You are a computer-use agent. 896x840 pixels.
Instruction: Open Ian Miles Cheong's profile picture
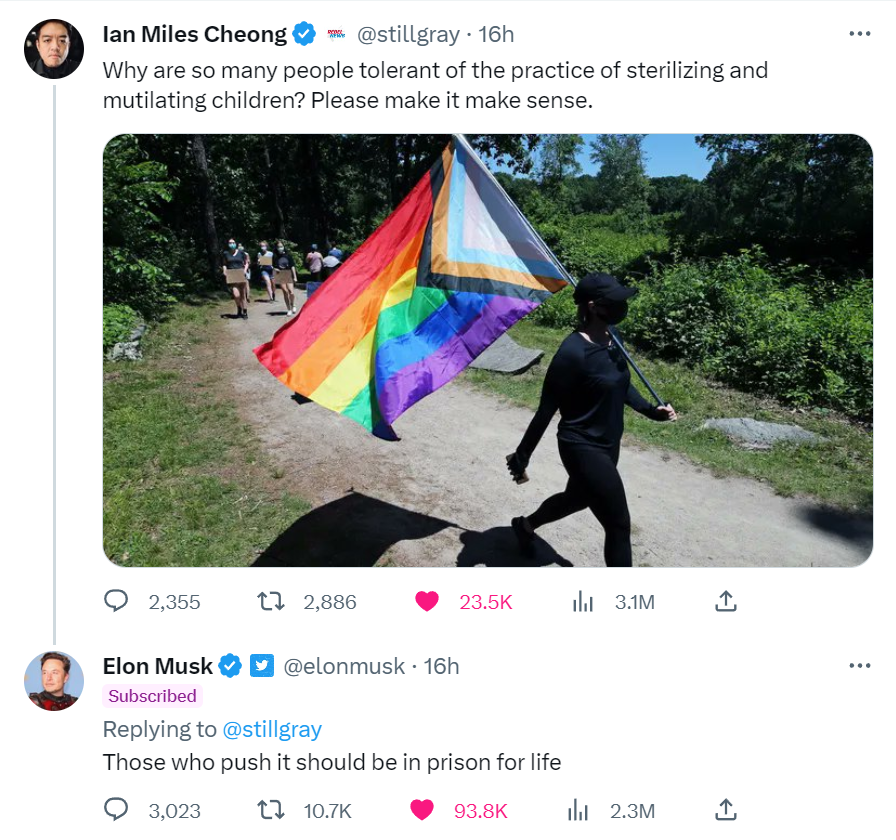[54, 49]
